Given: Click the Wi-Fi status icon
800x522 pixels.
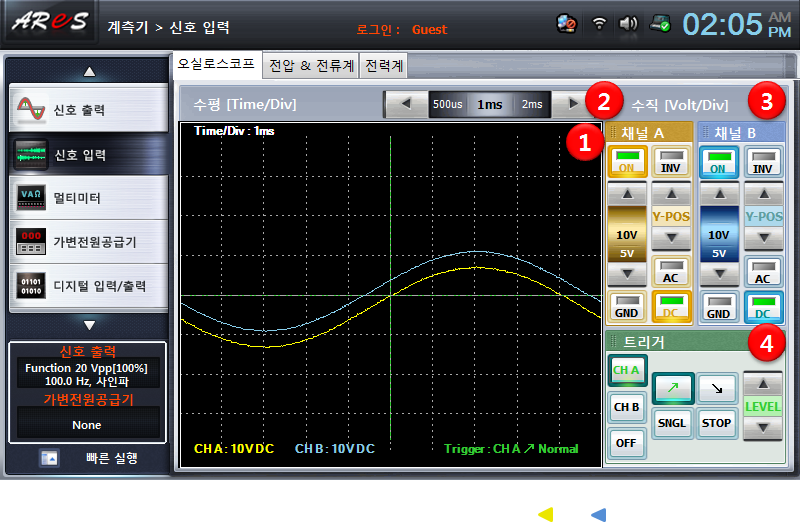Looking at the screenshot, I should (x=599, y=23).
